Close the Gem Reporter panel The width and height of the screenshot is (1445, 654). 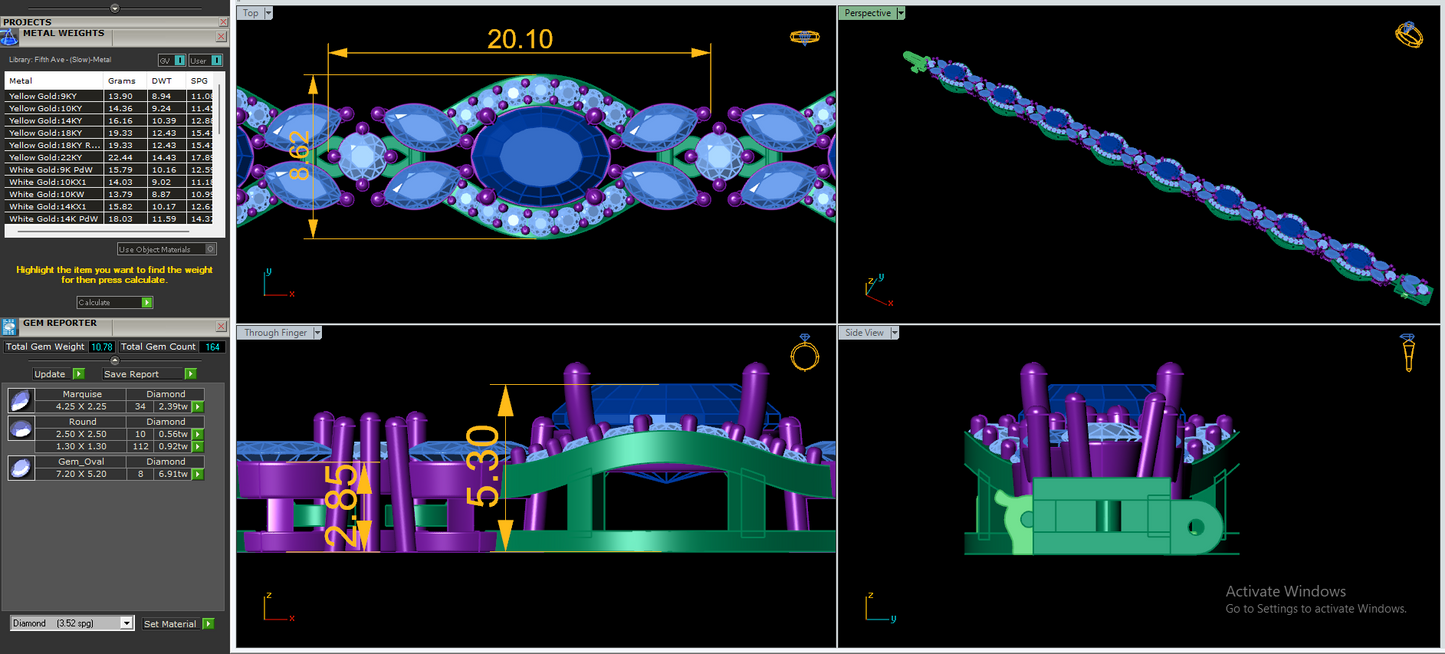click(x=221, y=324)
